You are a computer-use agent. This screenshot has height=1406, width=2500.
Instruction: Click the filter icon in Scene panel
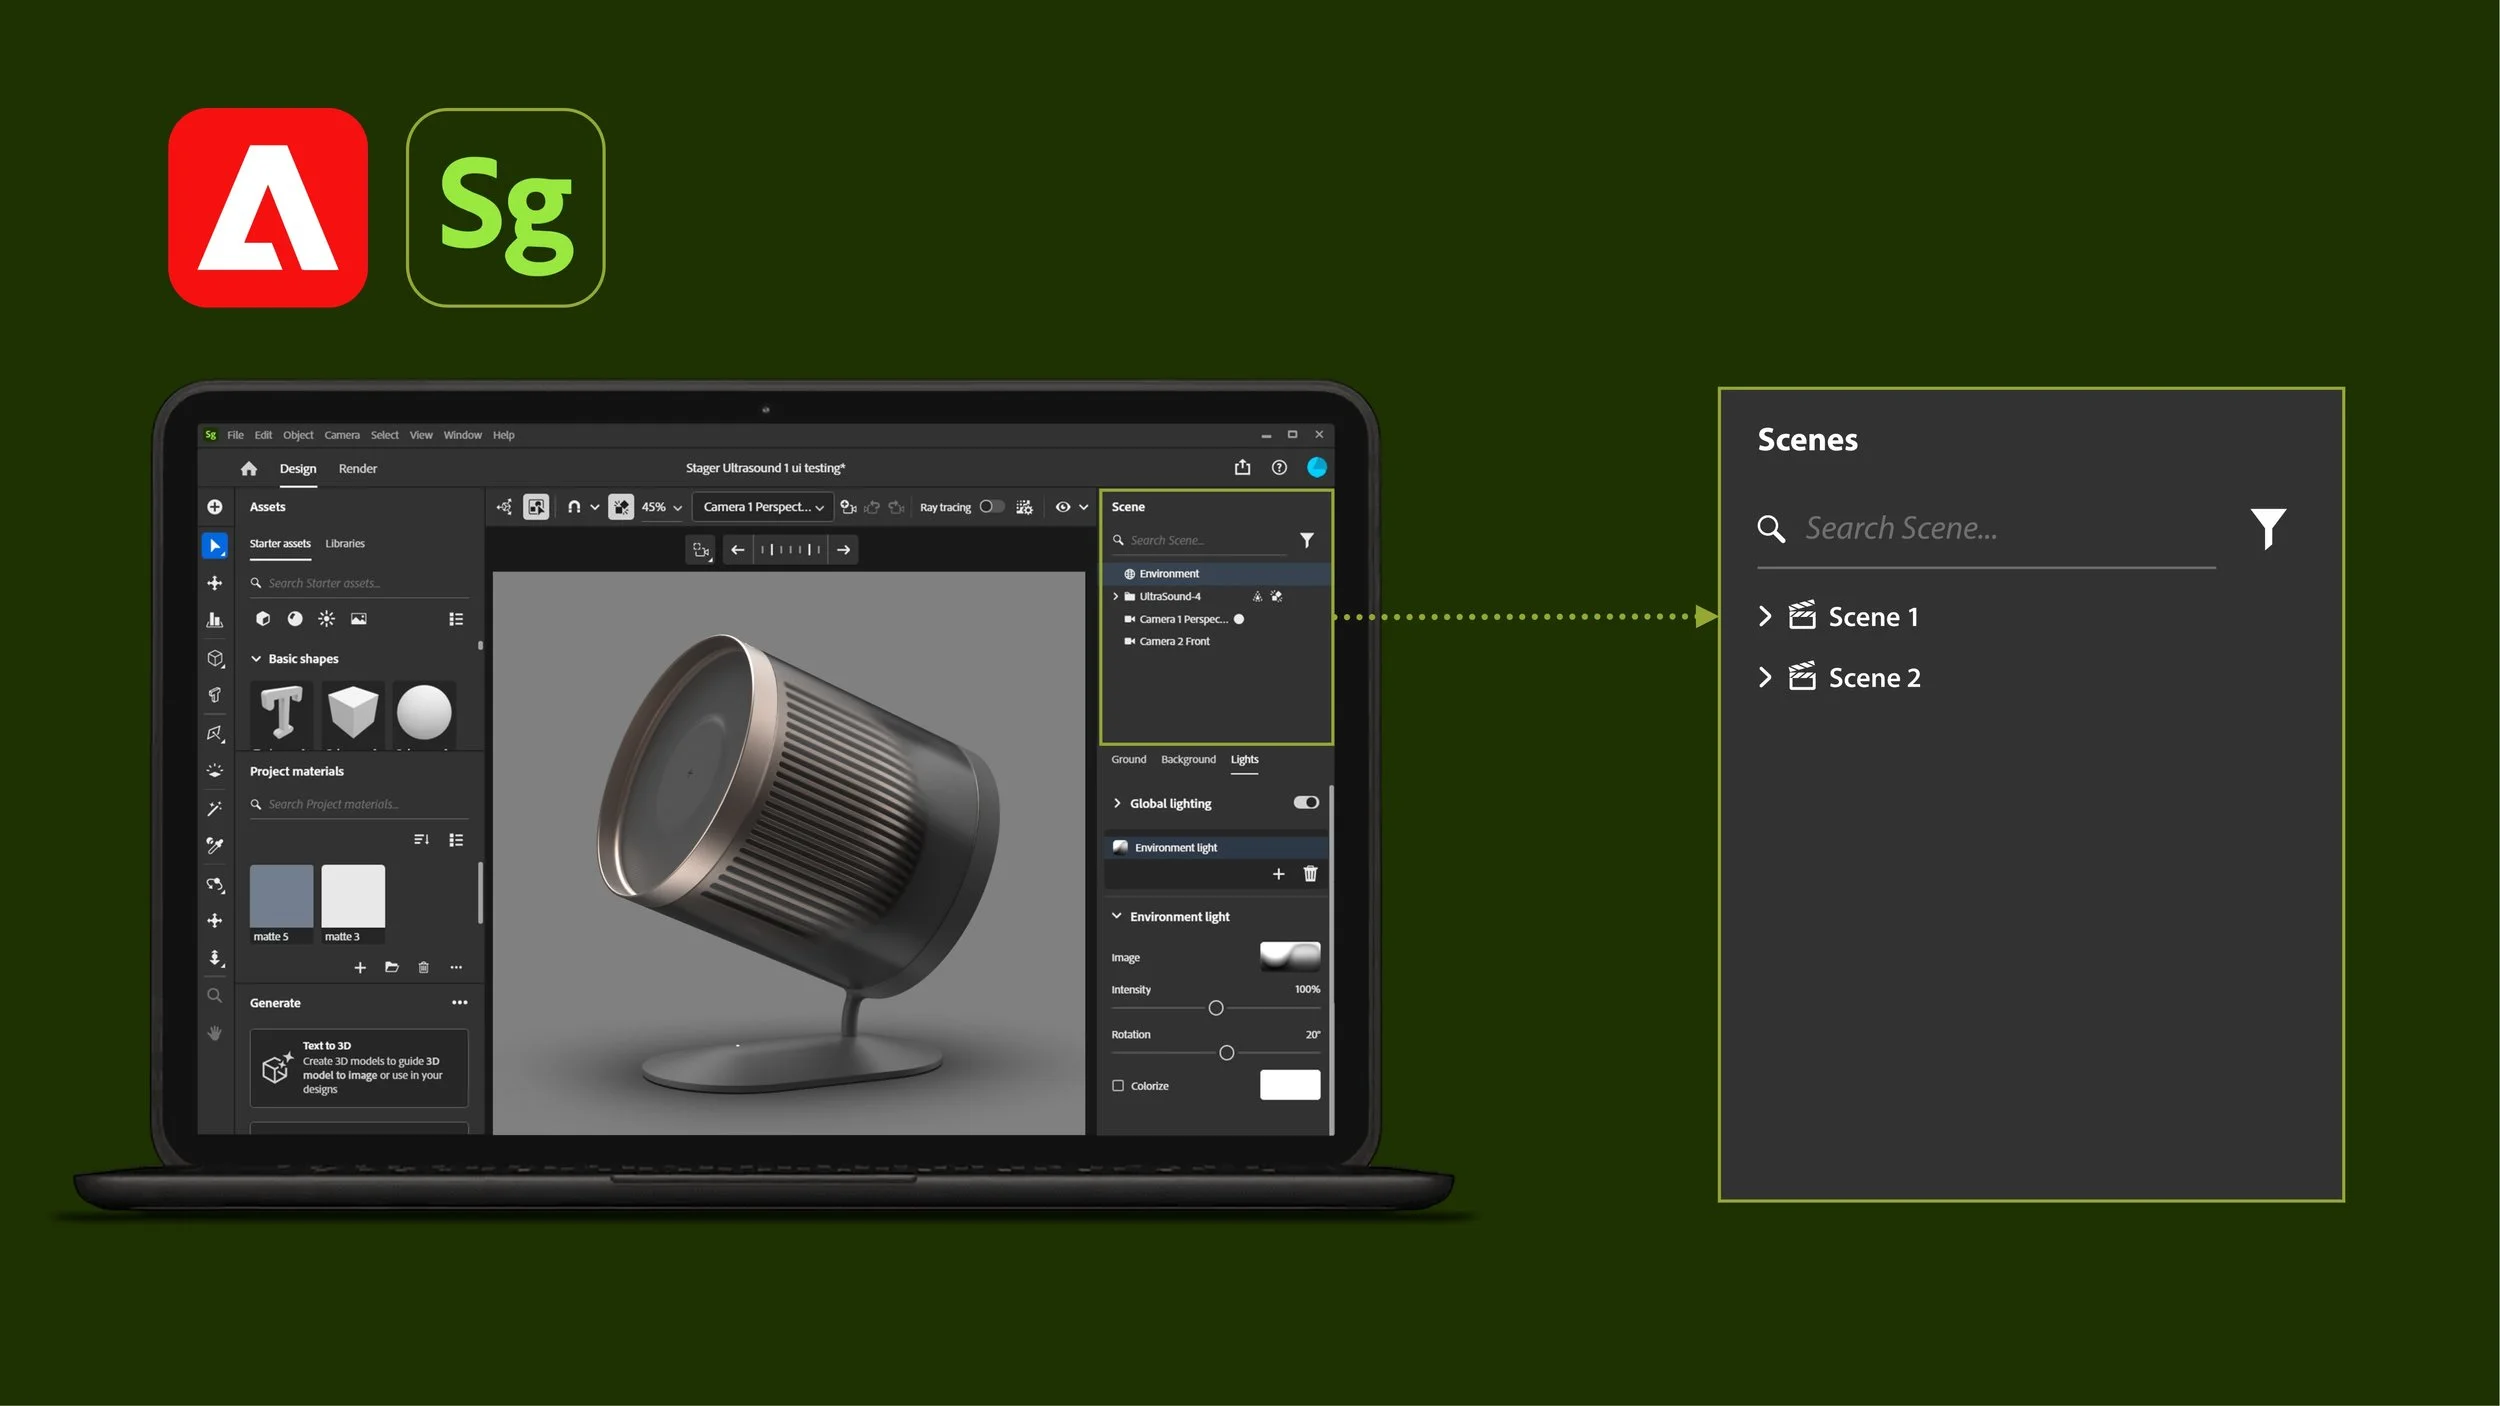pos(1306,540)
